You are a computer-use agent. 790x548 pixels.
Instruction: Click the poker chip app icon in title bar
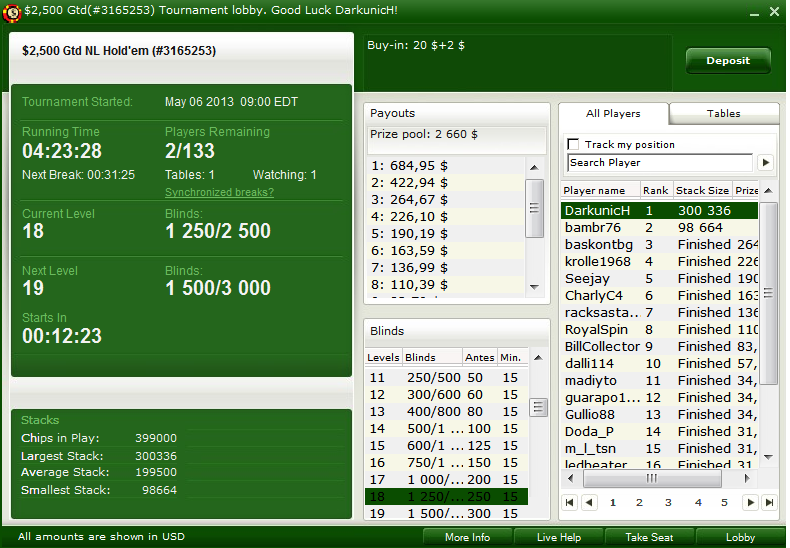pos(12,12)
